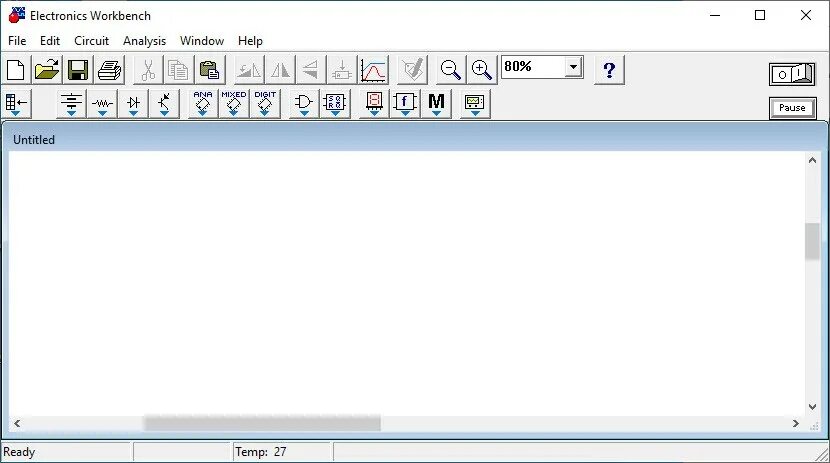The width and height of the screenshot is (830, 463).
Task: Click the Temp: 27 status field
Action: [282, 452]
